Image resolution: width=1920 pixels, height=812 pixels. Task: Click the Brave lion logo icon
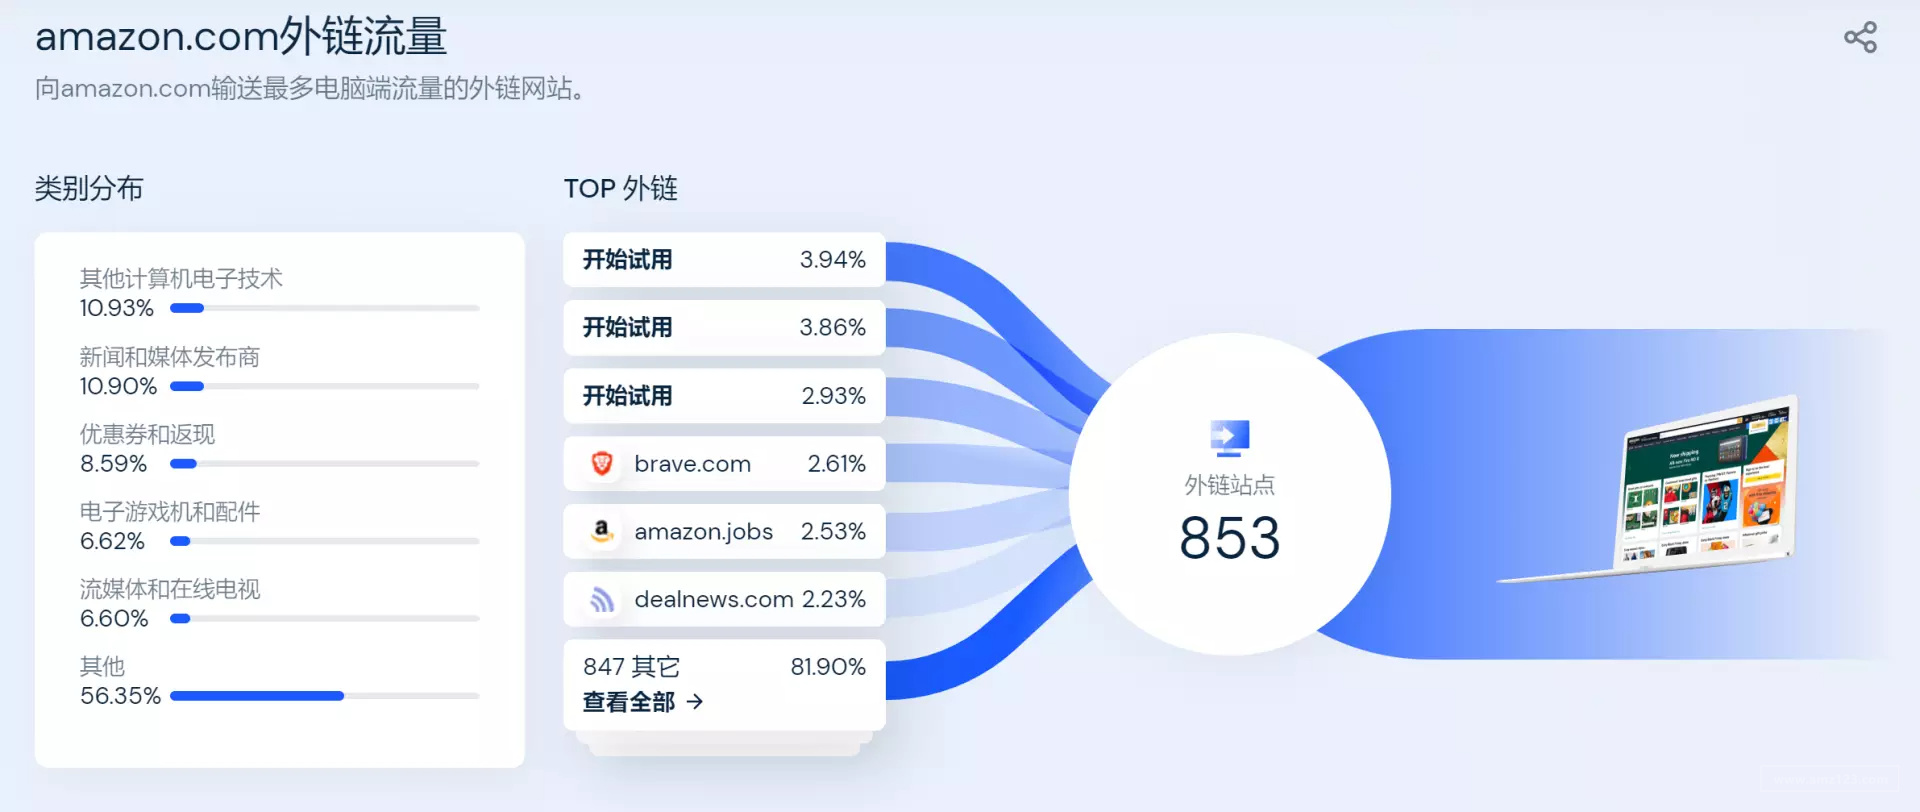602,463
